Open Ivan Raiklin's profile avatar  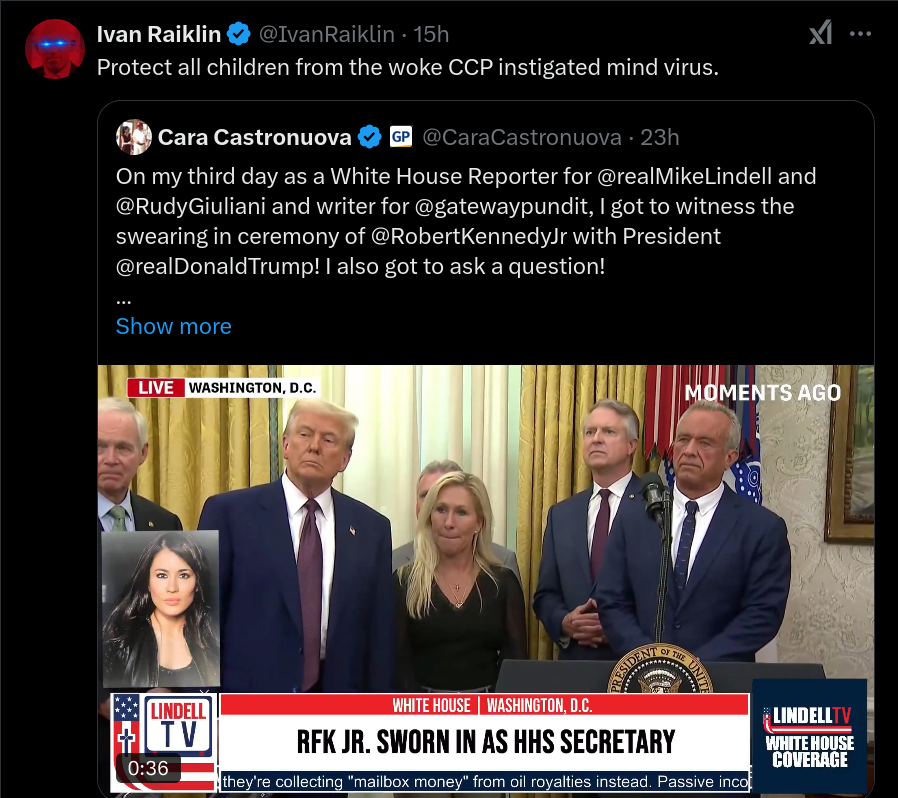point(55,49)
